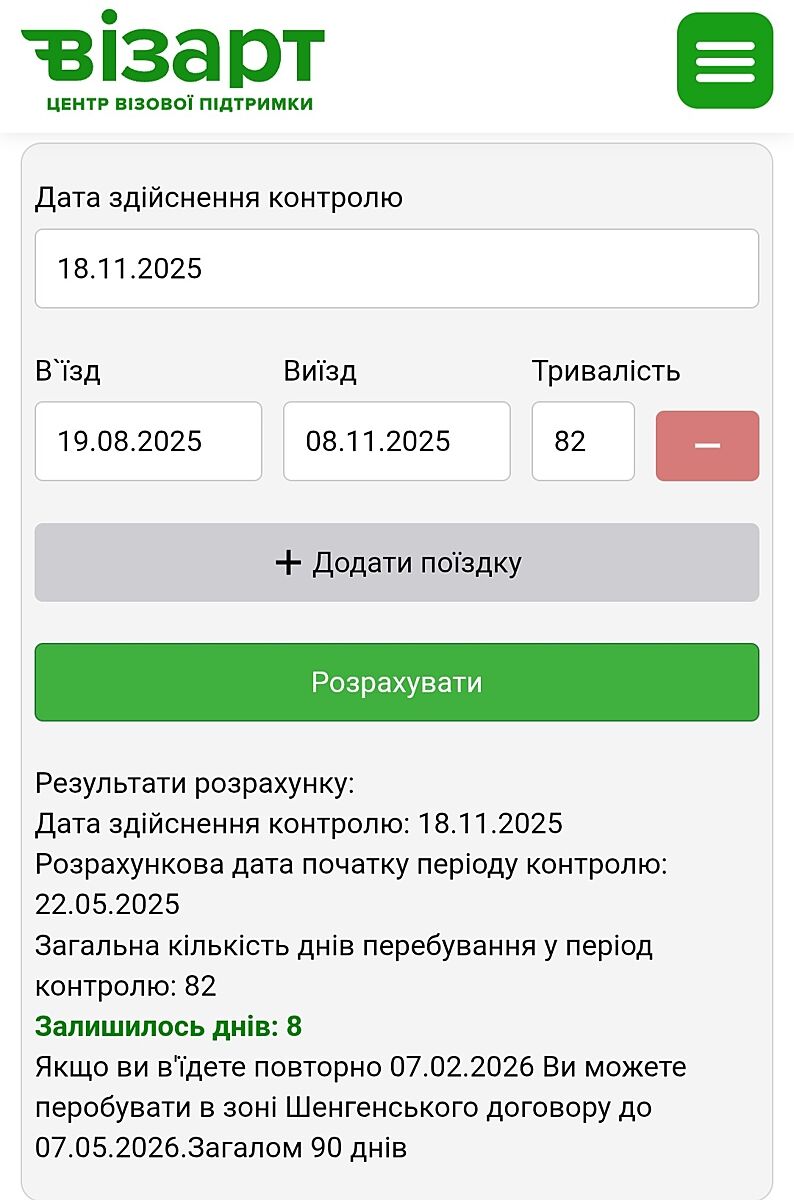This screenshot has height=1200, width=794.
Task: Add a trip via "Додати поїздку"
Action: [x=397, y=563]
